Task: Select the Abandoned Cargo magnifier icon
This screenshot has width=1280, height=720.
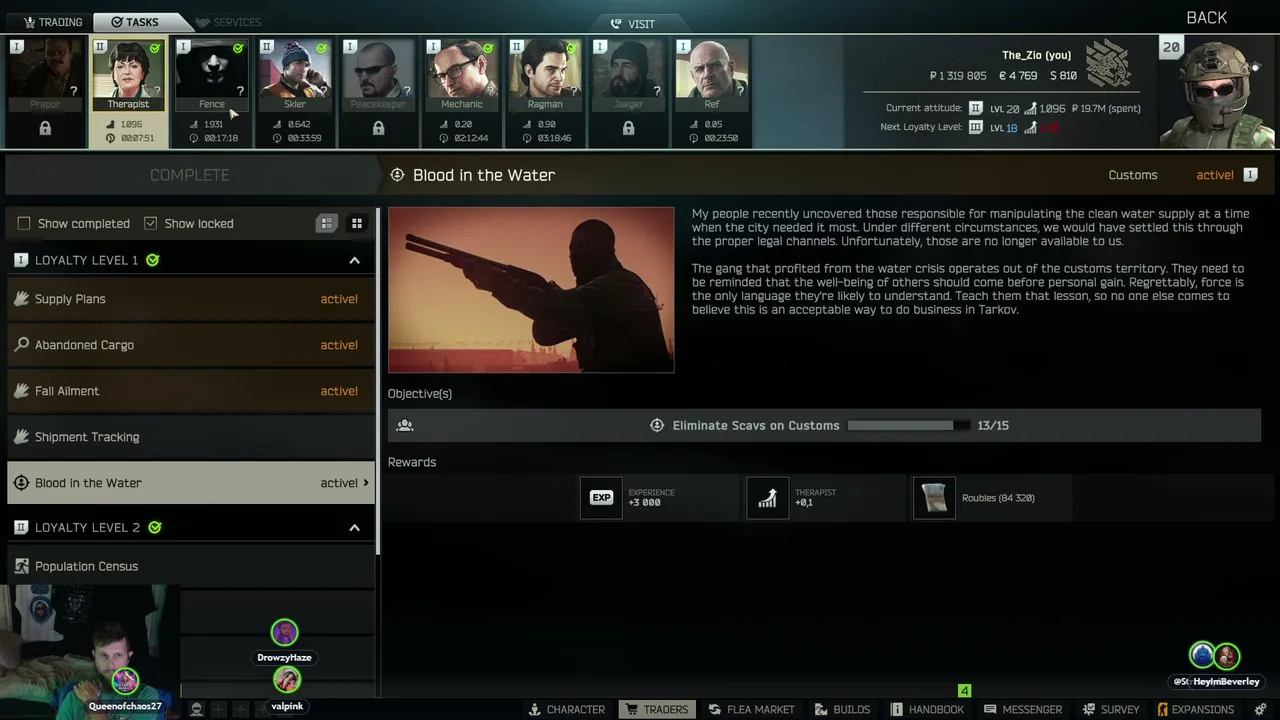Action: point(21,345)
